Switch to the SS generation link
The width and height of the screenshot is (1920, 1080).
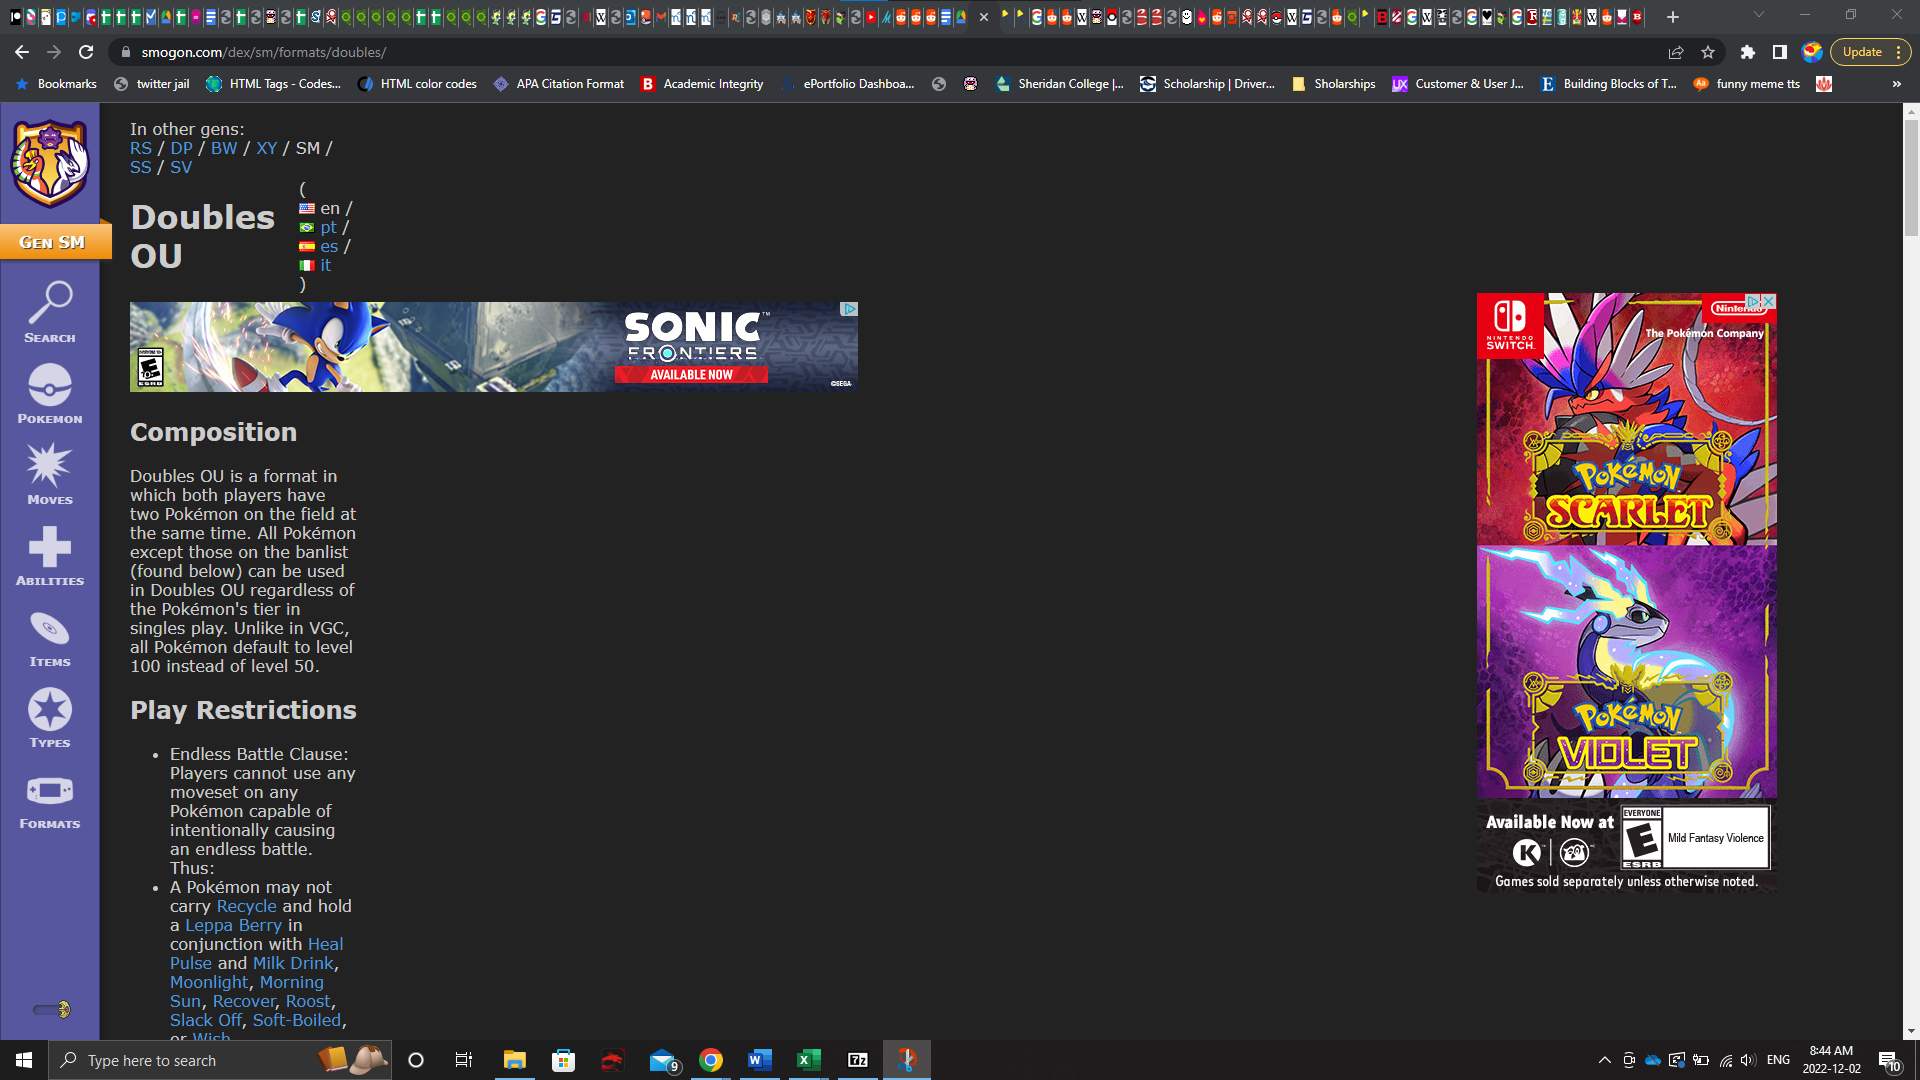click(x=141, y=167)
